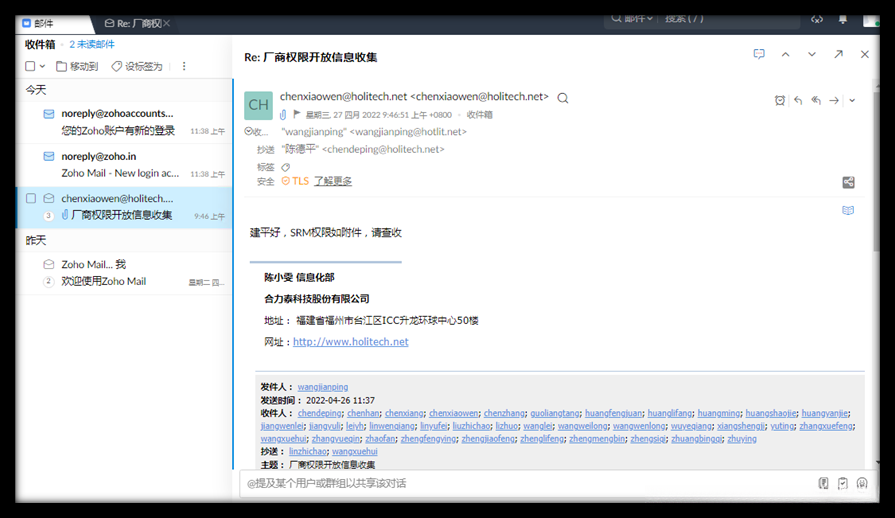Click the round rightmost icon in comment bar
This screenshot has height=518, width=895.
pyautogui.click(x=862, y=483)
